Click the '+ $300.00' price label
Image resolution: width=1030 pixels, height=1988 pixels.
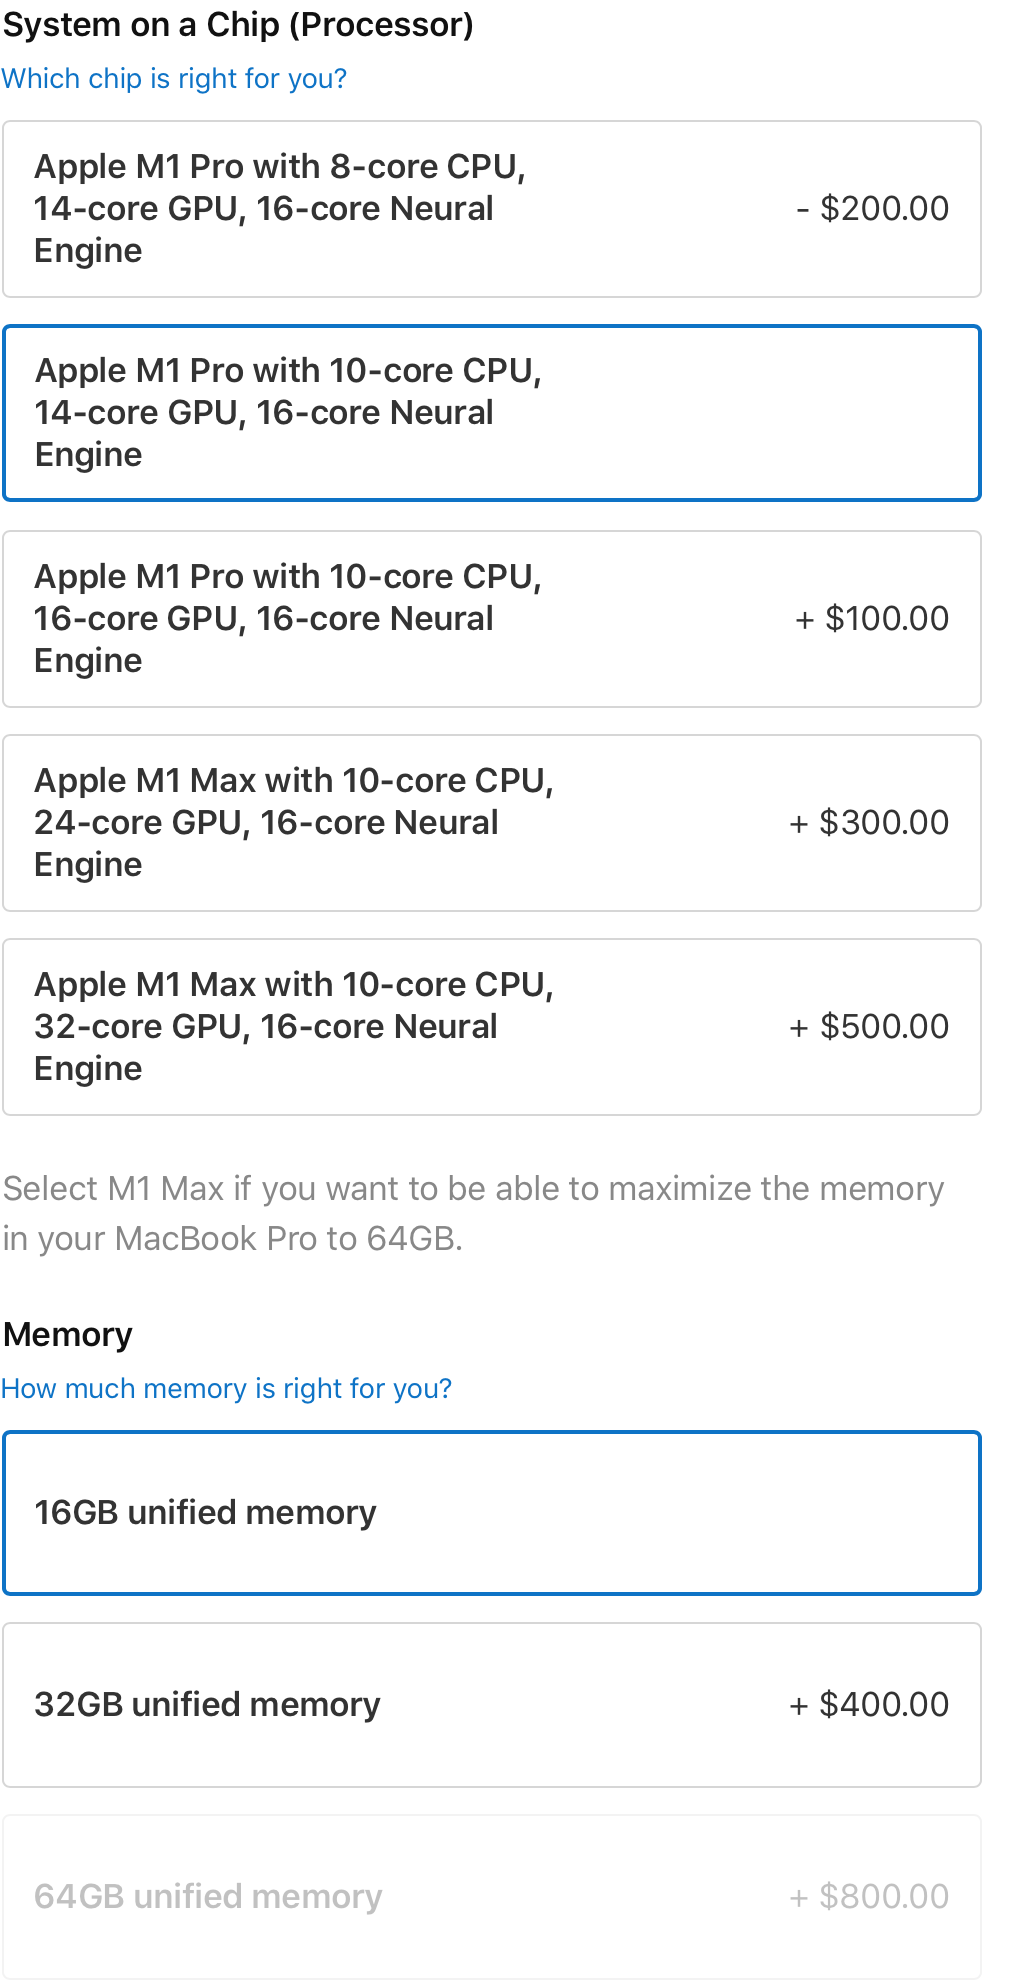point(869,823)
